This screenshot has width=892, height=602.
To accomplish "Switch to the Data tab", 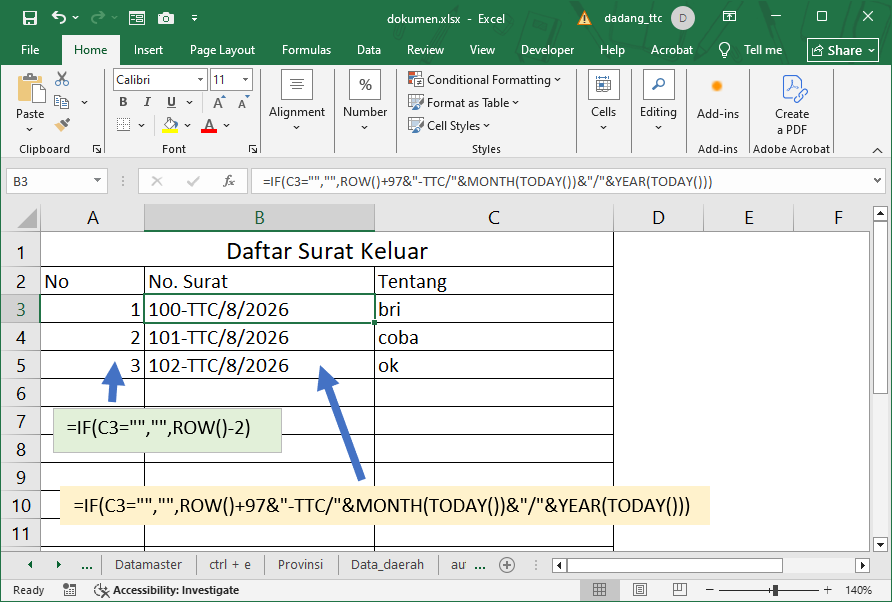I will 369,50.
